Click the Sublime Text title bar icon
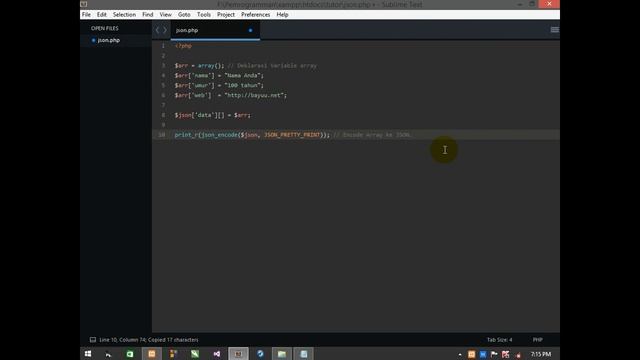 point(84,4)
